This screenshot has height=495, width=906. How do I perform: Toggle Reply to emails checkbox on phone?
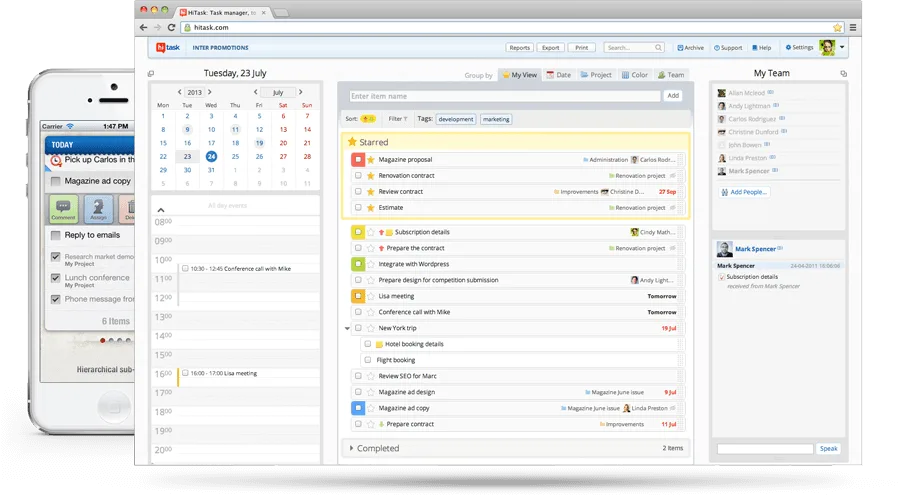pyautogui.click(x=55, y=235)
